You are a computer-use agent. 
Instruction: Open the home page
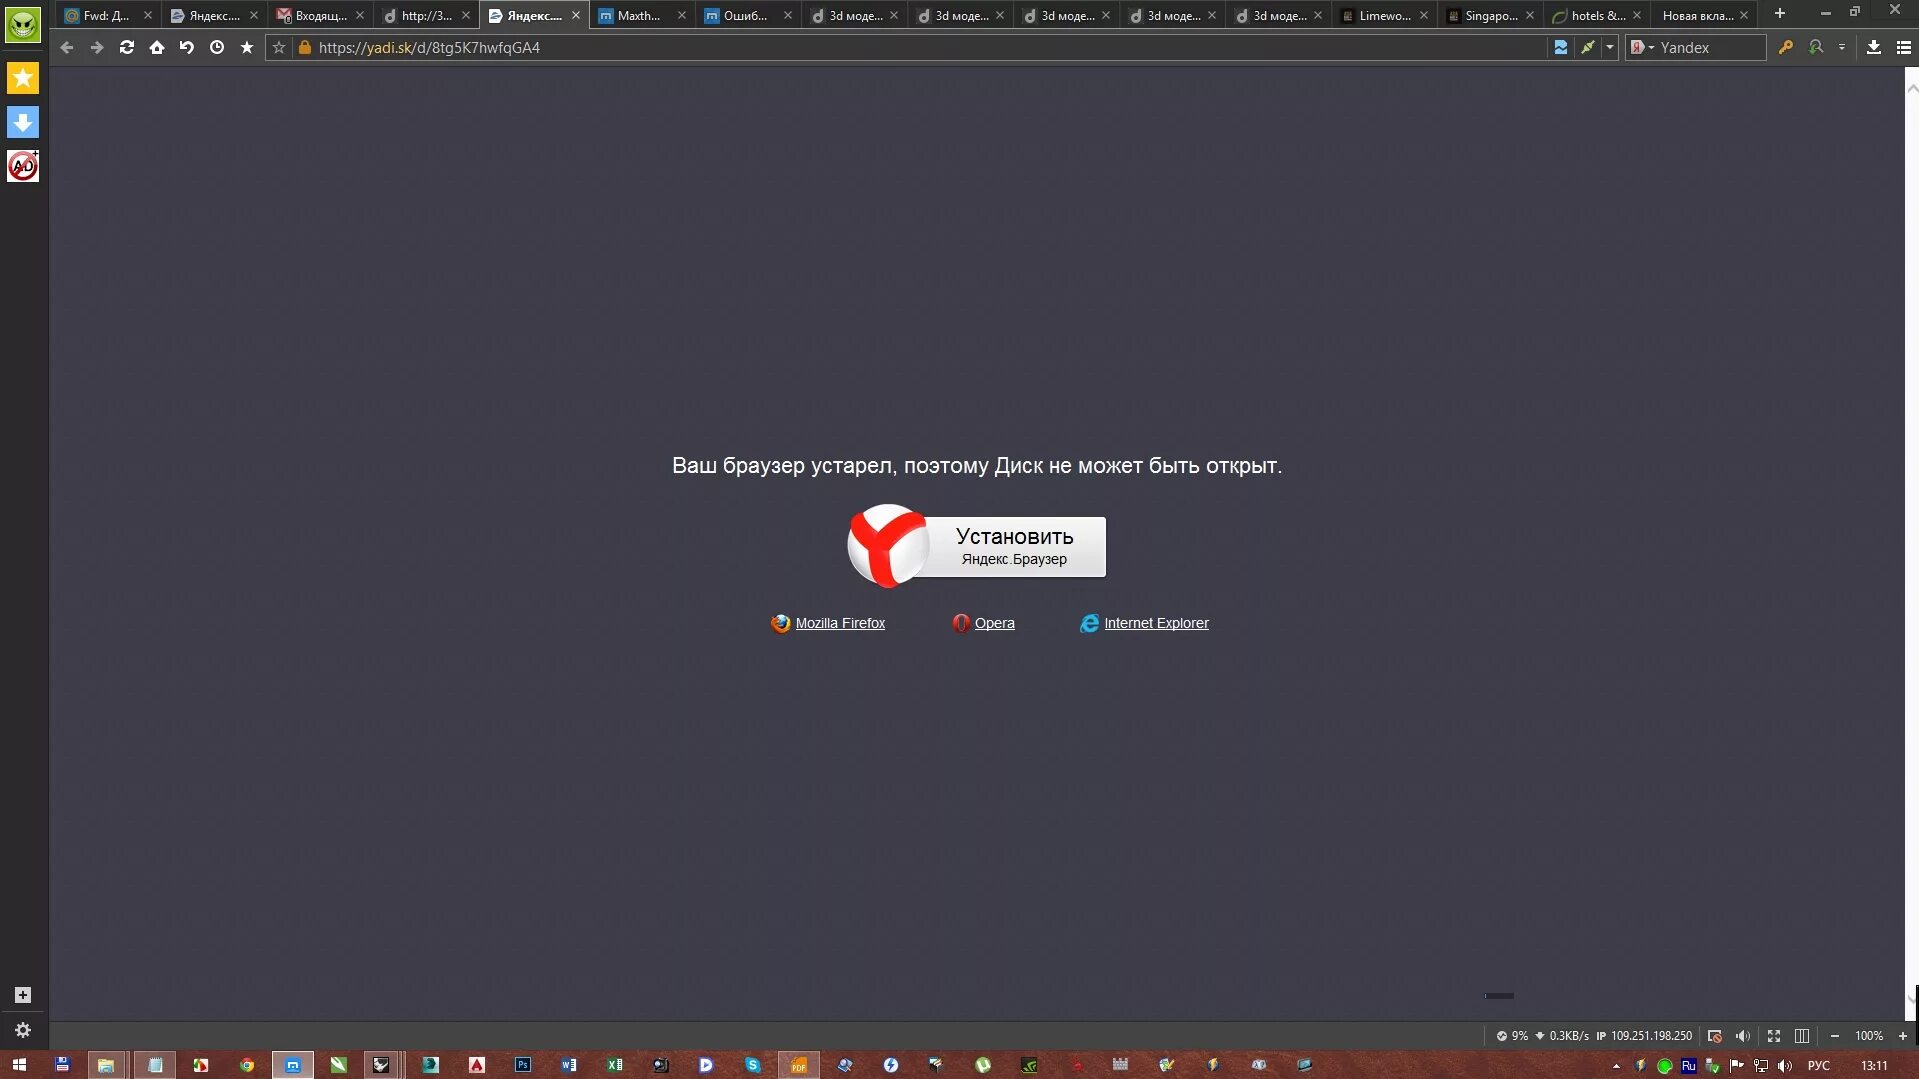click(x=157, y=47)
